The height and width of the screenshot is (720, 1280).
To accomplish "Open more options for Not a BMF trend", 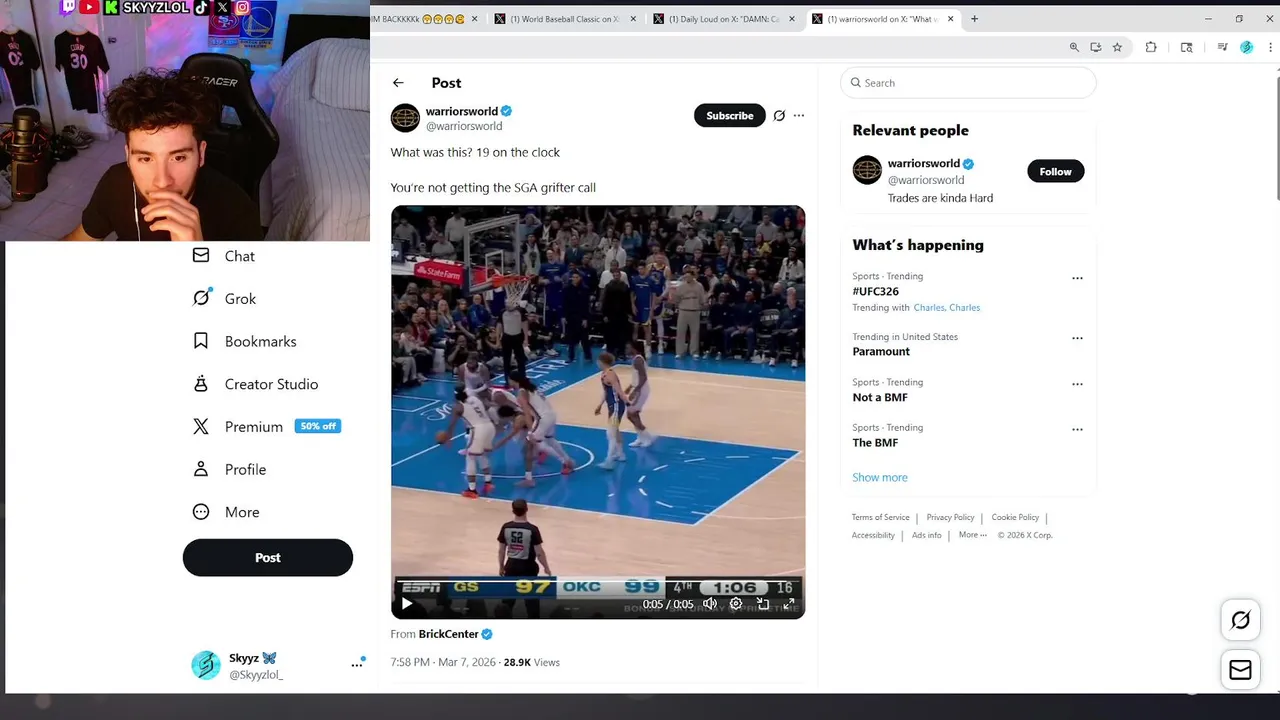I will click(1077, 384).
